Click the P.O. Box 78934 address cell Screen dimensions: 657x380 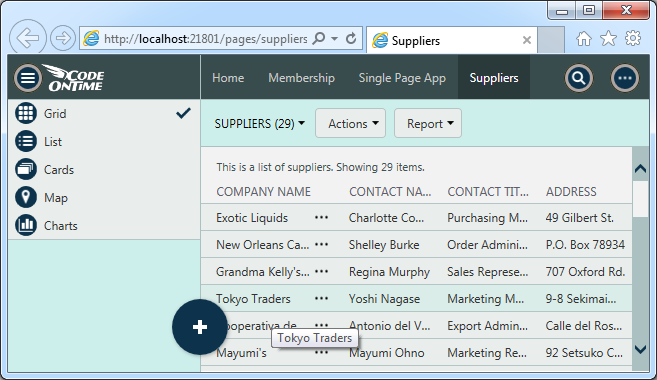click(585, 245)
